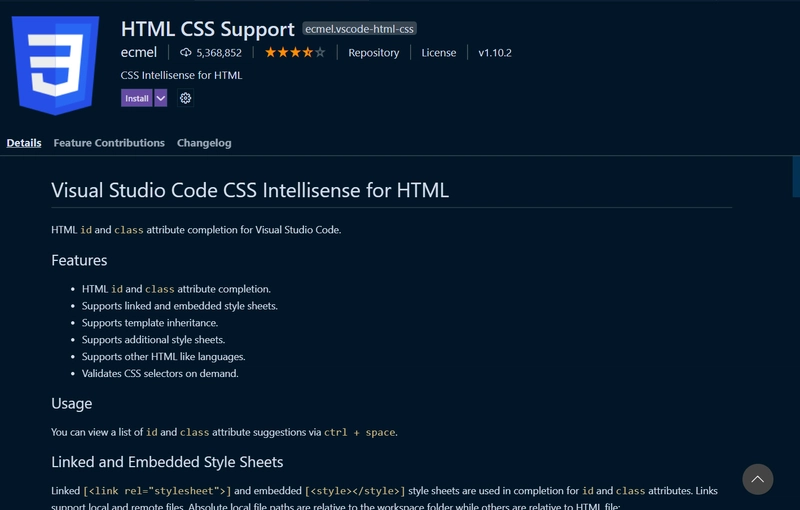This screenshot has width=800, height=510.
Task: Click the '<link rel="stylesheet">' code snippet
Action: (x=157, y=491)
